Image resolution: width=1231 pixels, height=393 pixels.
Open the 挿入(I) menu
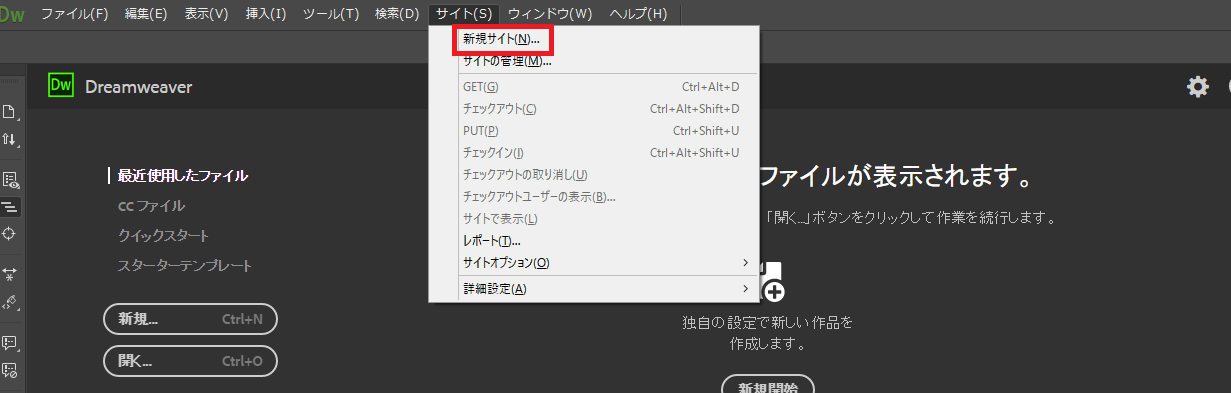[x=266, y=14]
